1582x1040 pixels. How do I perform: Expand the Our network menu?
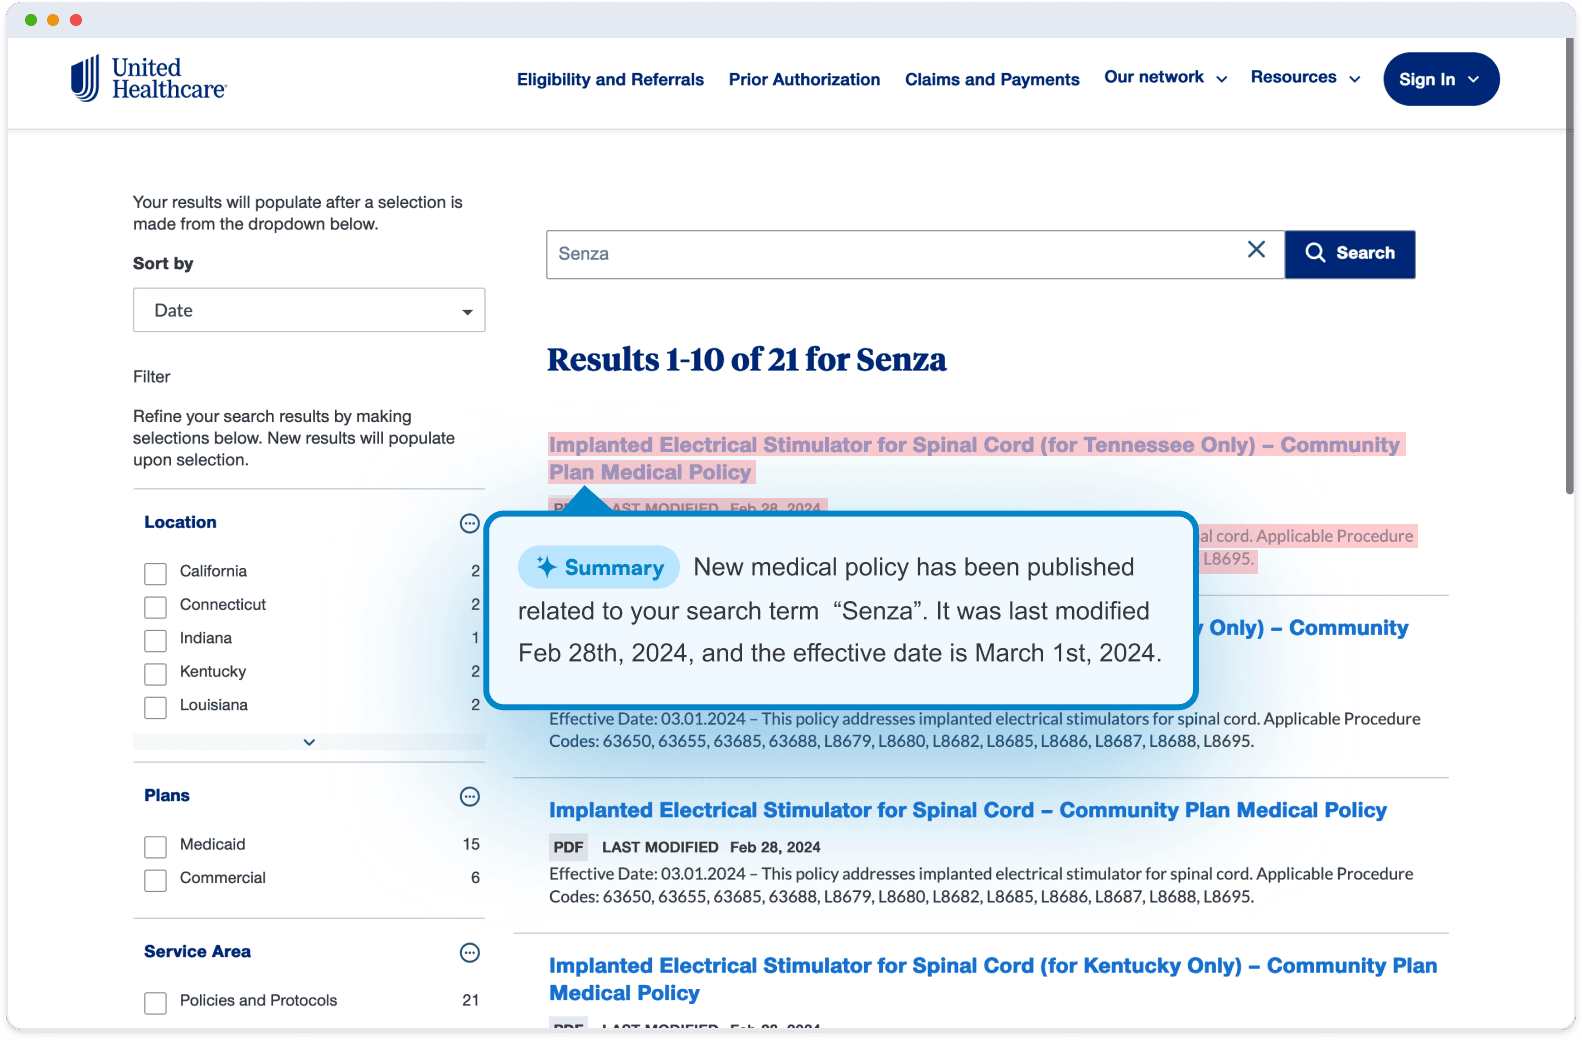(1165, 77)
